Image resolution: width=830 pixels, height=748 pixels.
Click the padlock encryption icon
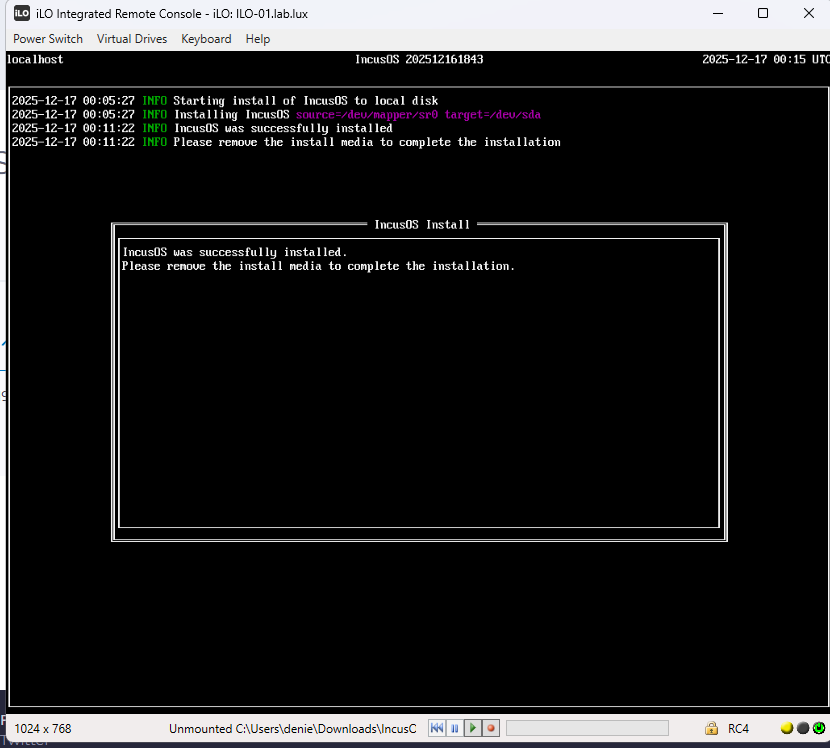point(711,729)
